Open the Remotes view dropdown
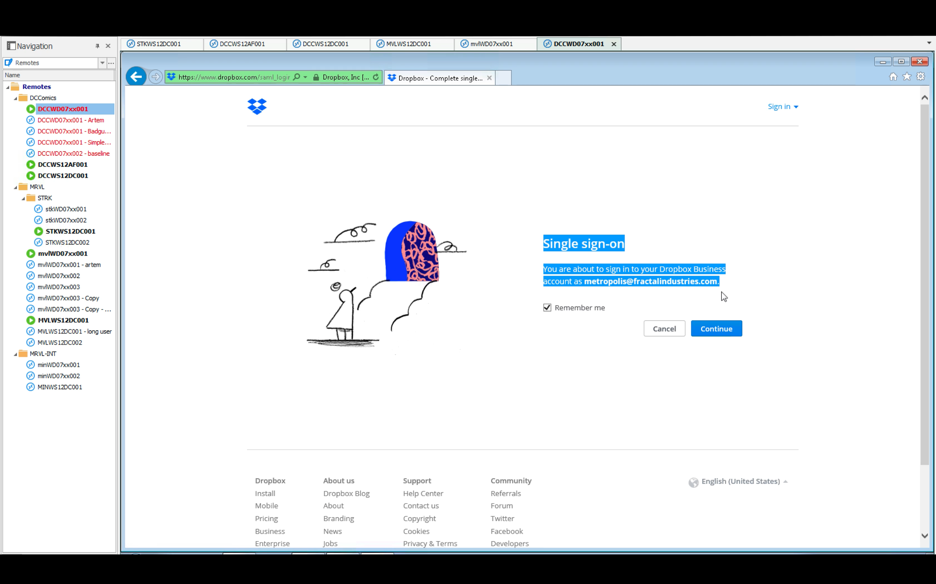 click(x=102, y=63)
